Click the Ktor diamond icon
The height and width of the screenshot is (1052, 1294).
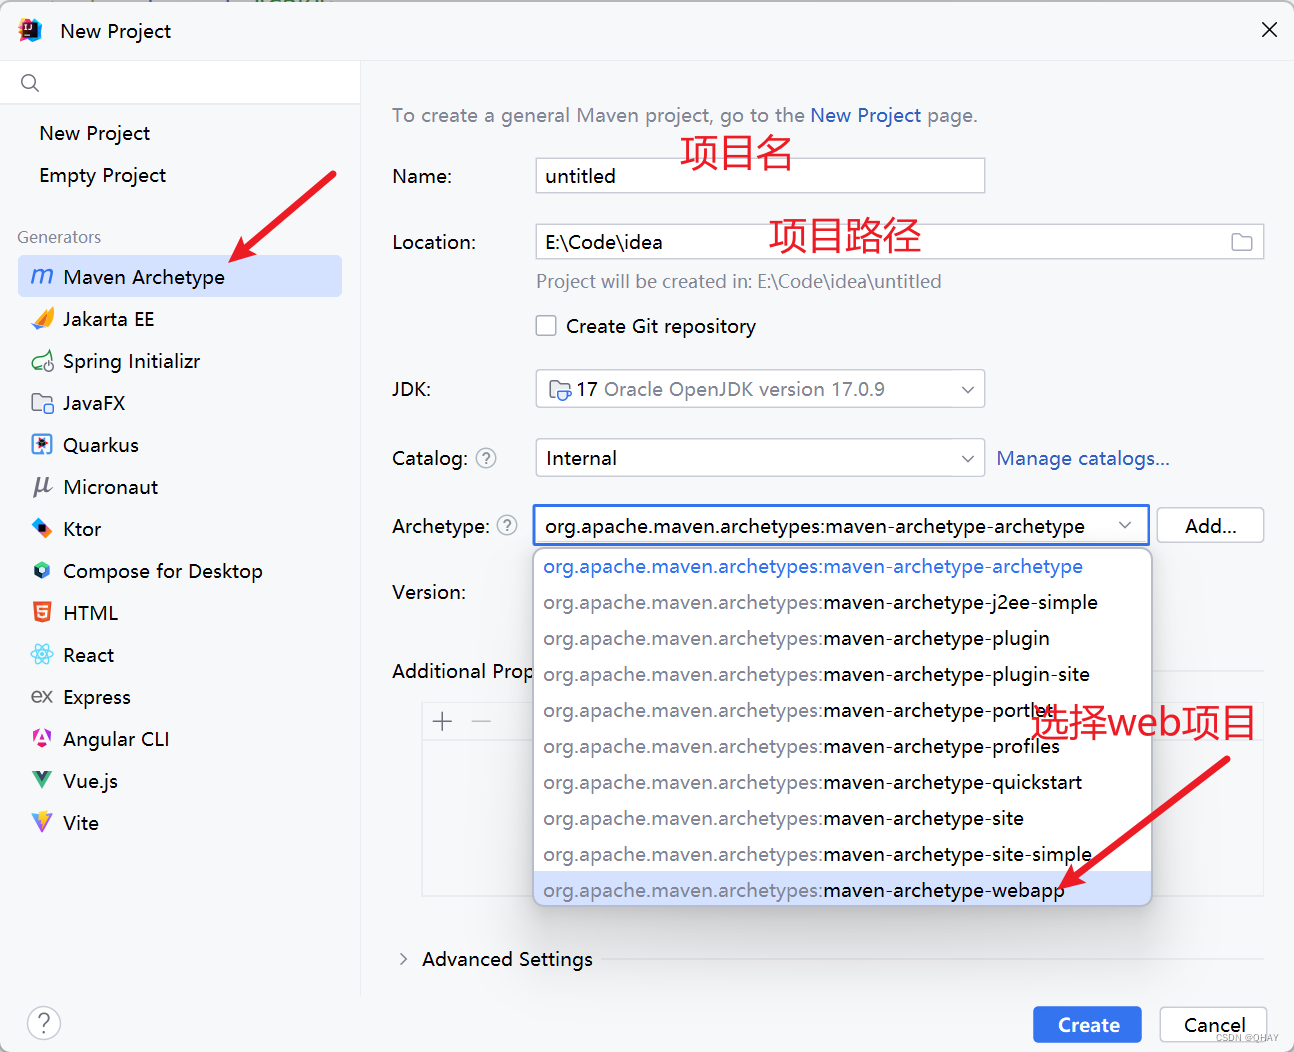(x=42, y=528)
